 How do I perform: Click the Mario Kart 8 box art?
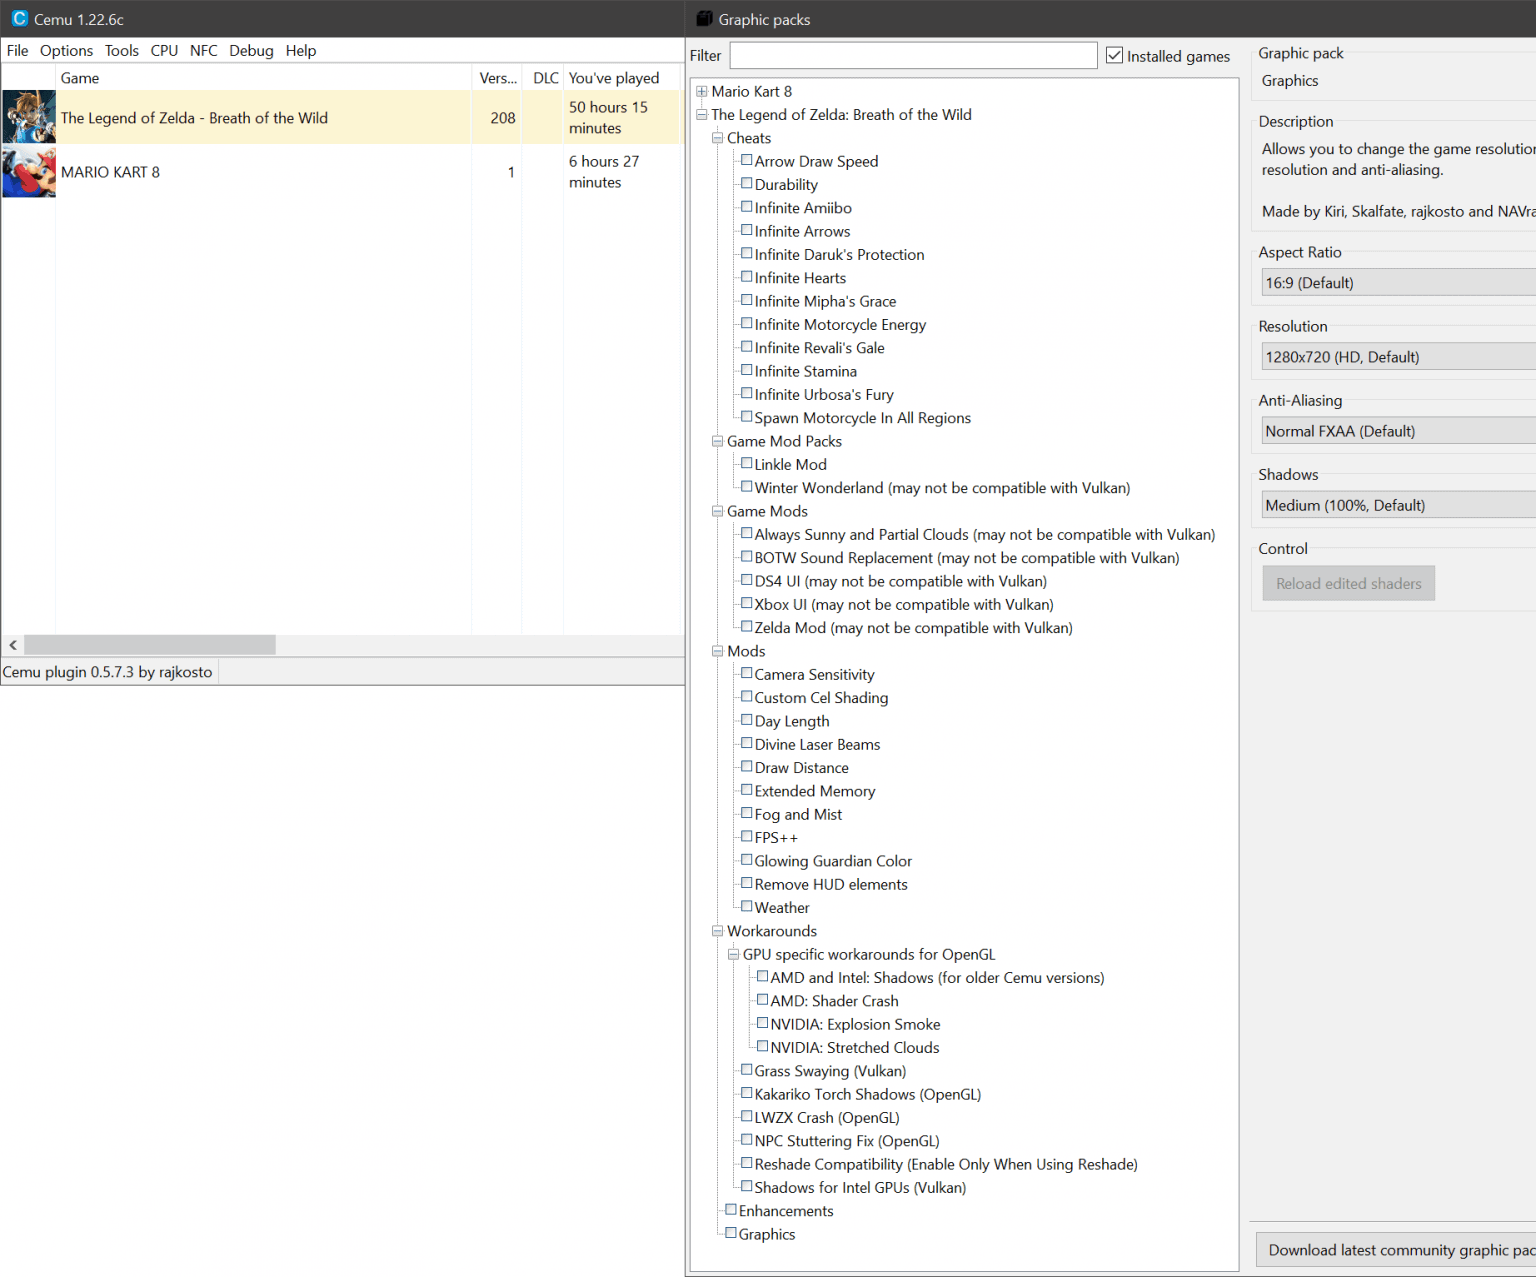click(28, 171)
